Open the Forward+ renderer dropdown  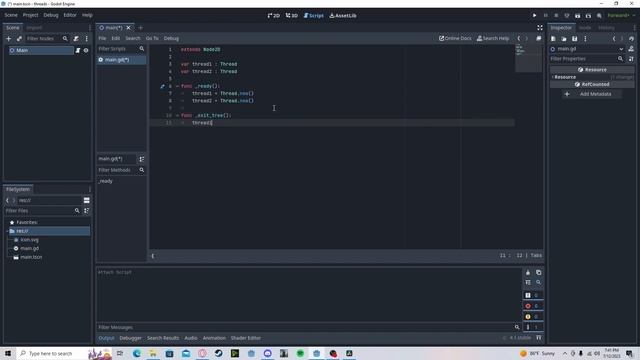pyautogui.click(x=621, y=16)
